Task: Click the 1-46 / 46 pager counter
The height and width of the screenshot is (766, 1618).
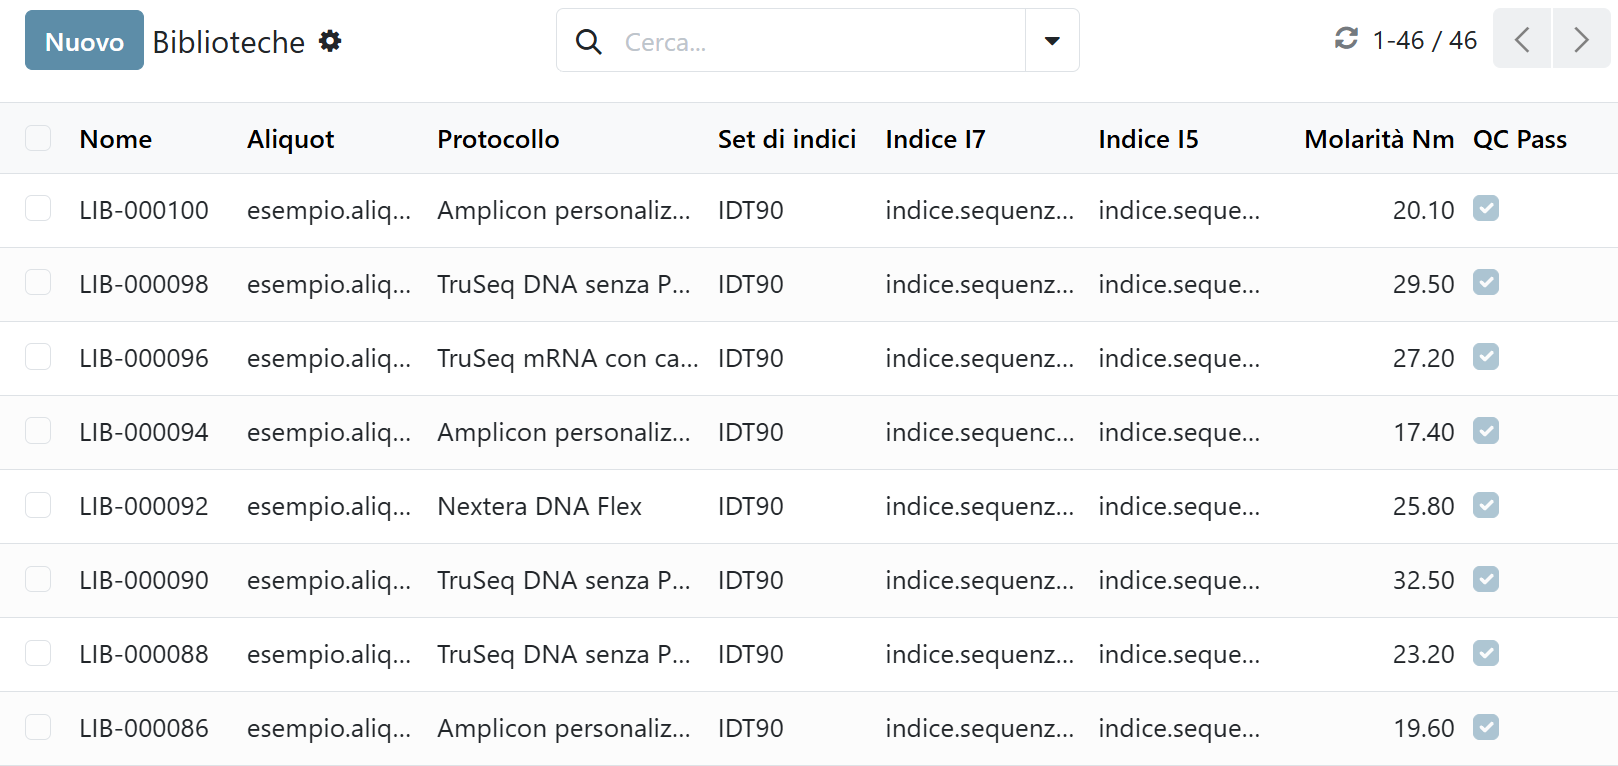Action: pyautogui.click(x=1424, y=40)
